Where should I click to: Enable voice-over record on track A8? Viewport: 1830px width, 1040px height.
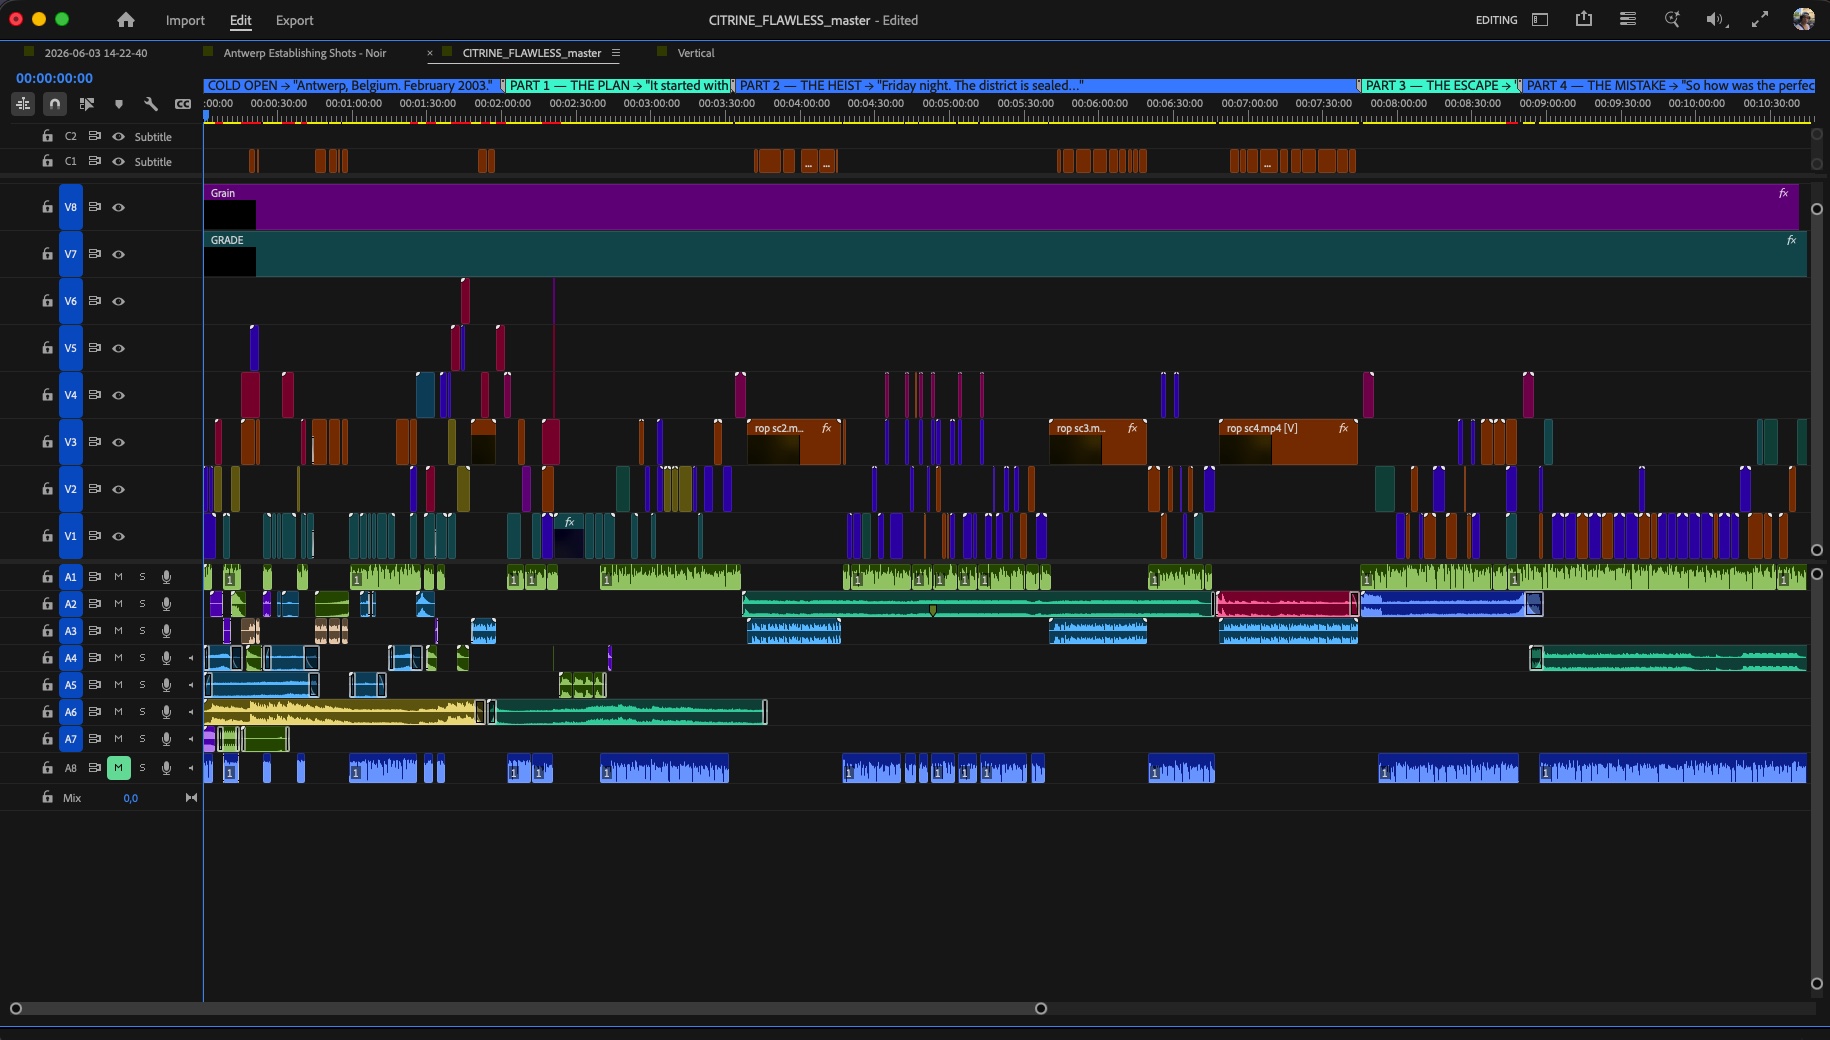tap(167, 768)
